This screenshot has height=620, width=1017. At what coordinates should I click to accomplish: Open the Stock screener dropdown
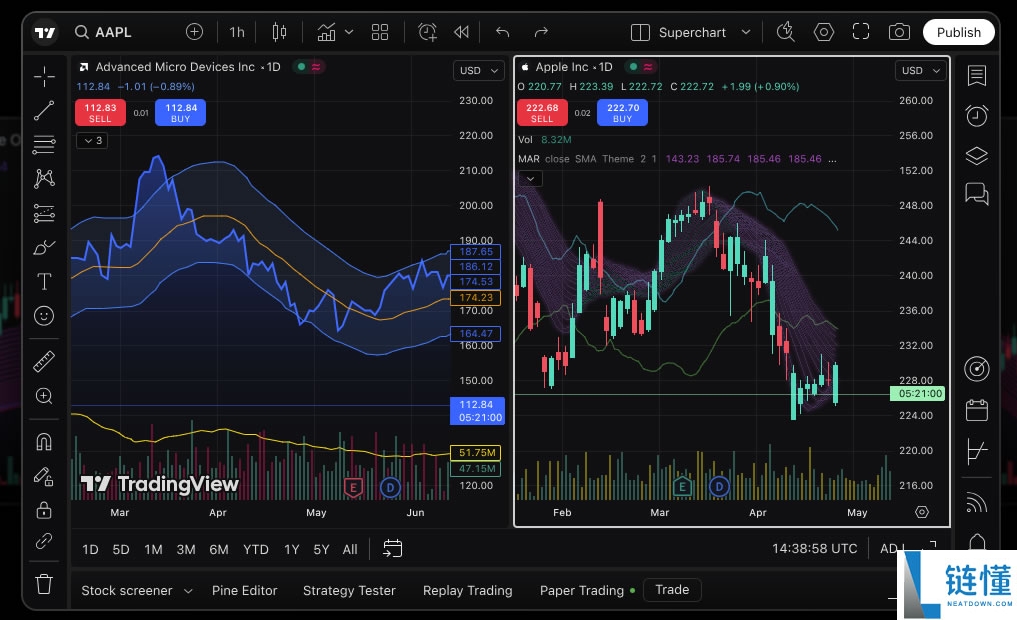137,591
